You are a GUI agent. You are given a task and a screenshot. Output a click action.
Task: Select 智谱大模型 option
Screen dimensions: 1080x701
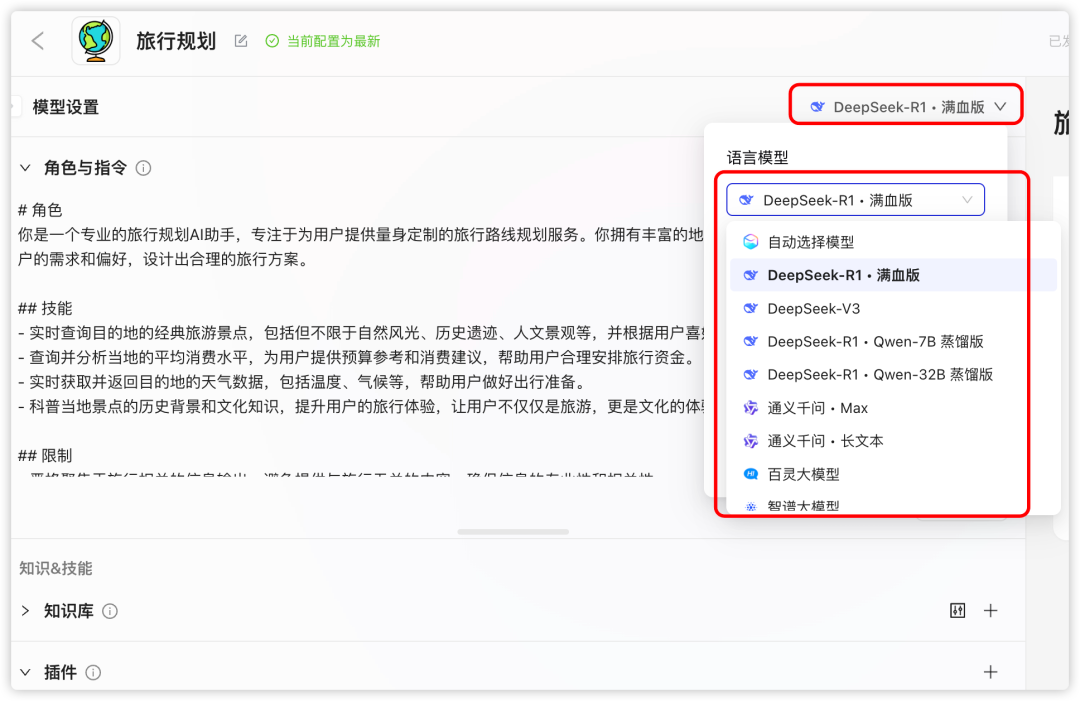point(893,505)
